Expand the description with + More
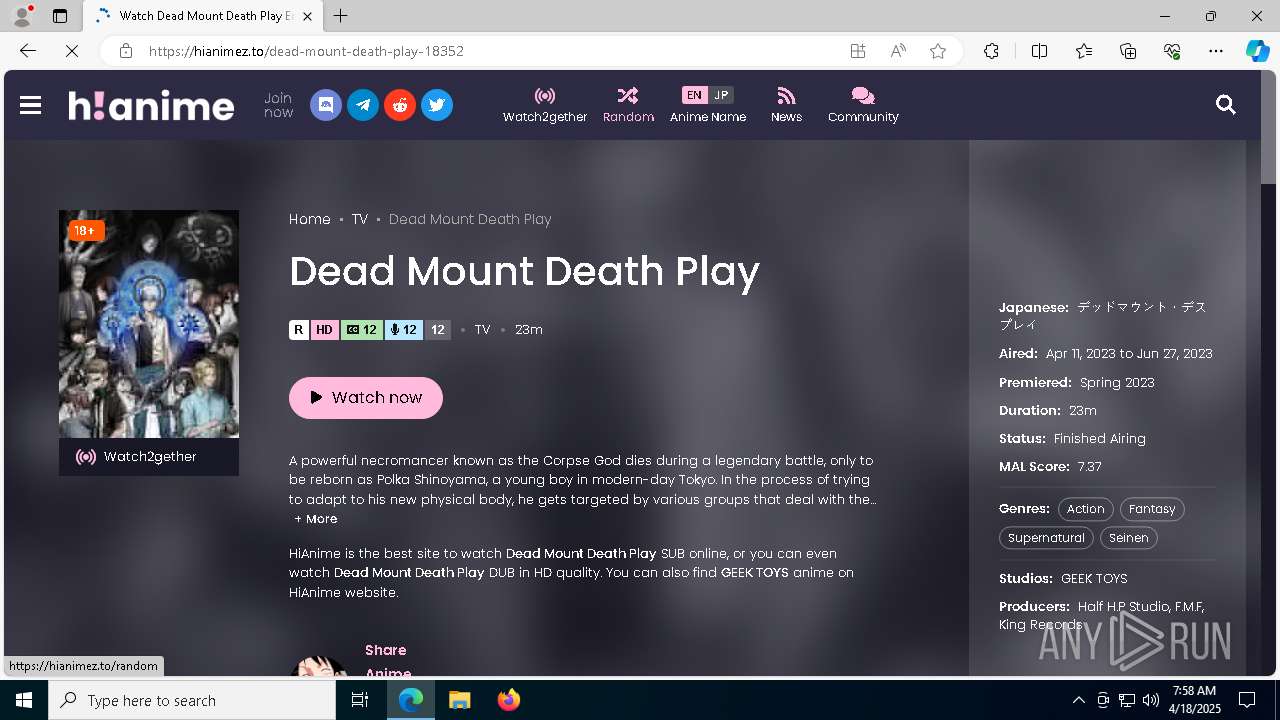This screenshot has height=720, width=1280. coord(316,519)
